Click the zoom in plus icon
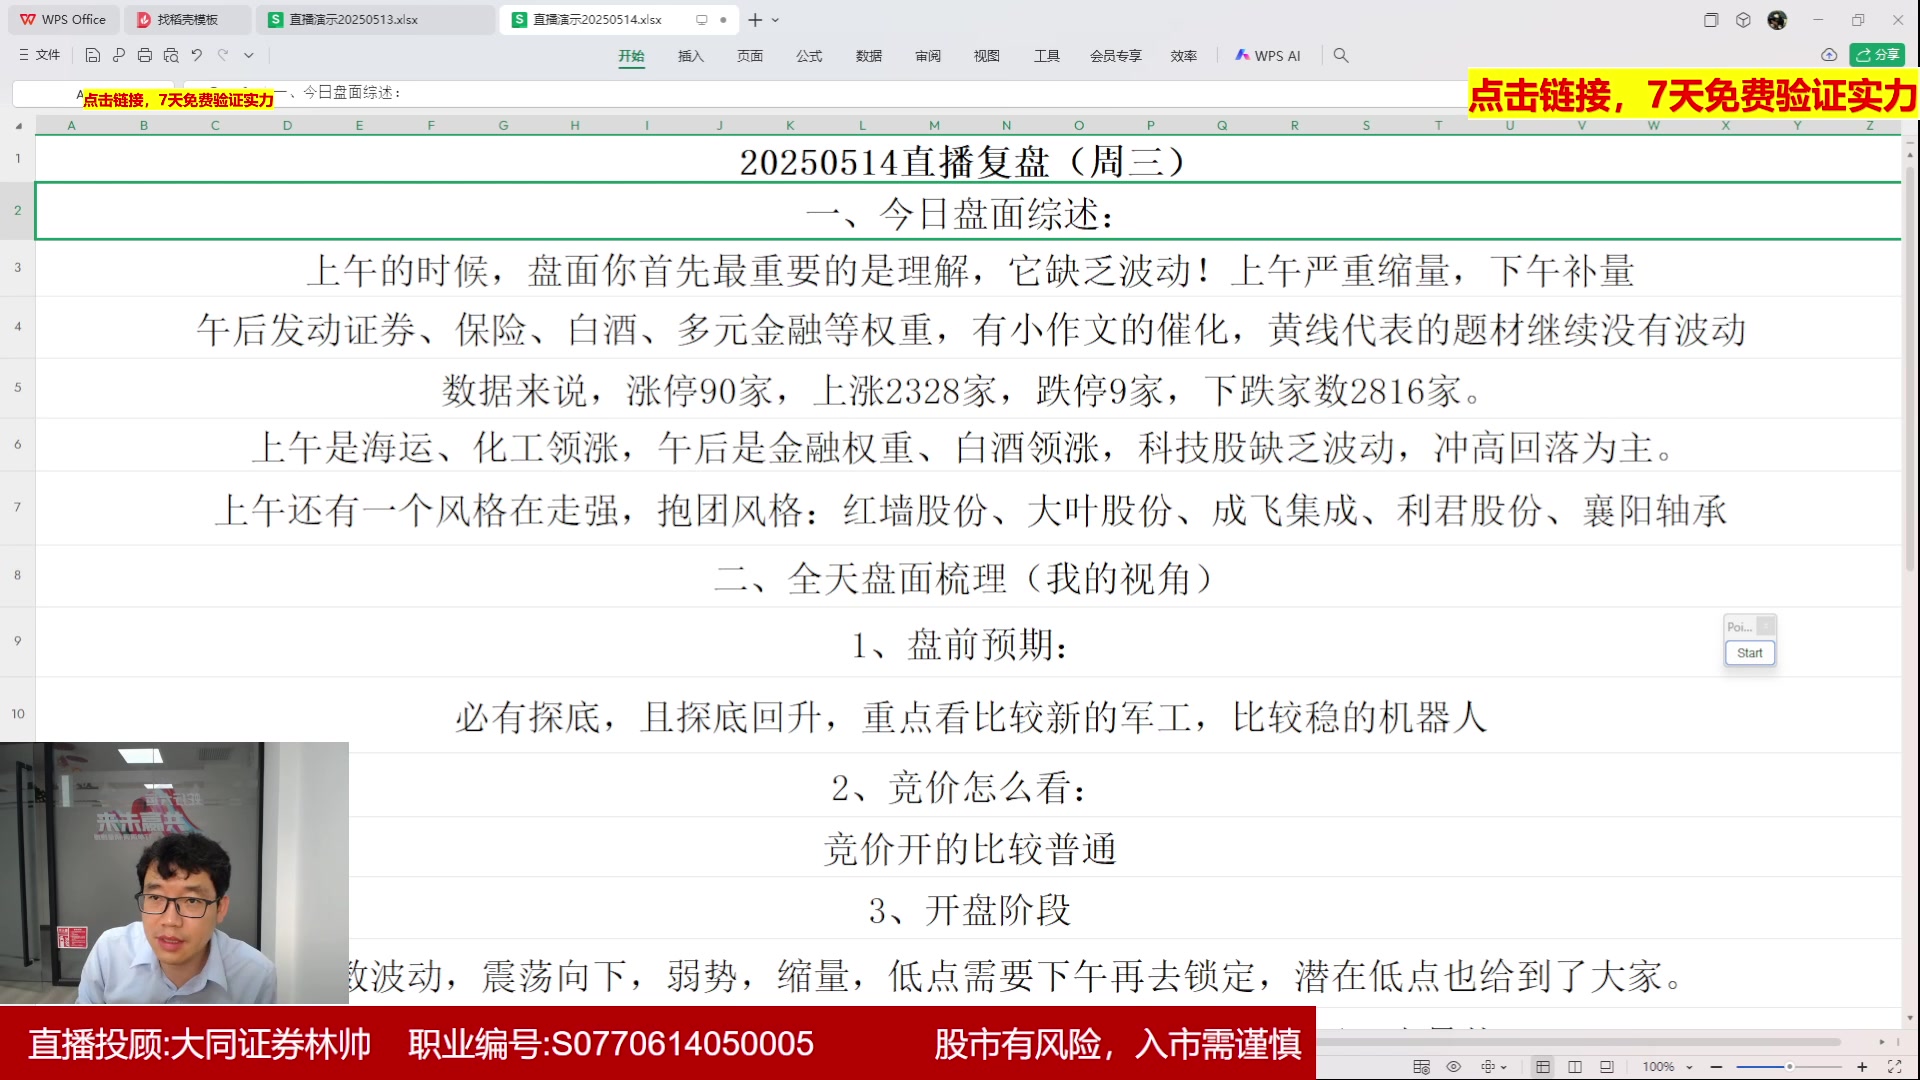This screenshot has width=1920, height=1080. (1862, 1067)
